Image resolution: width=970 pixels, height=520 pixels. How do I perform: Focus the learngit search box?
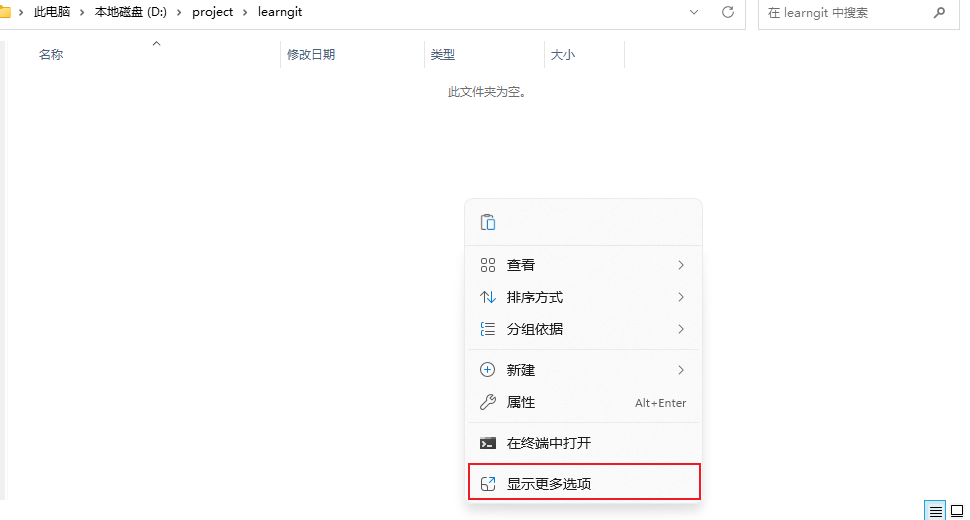click(845, 13)
